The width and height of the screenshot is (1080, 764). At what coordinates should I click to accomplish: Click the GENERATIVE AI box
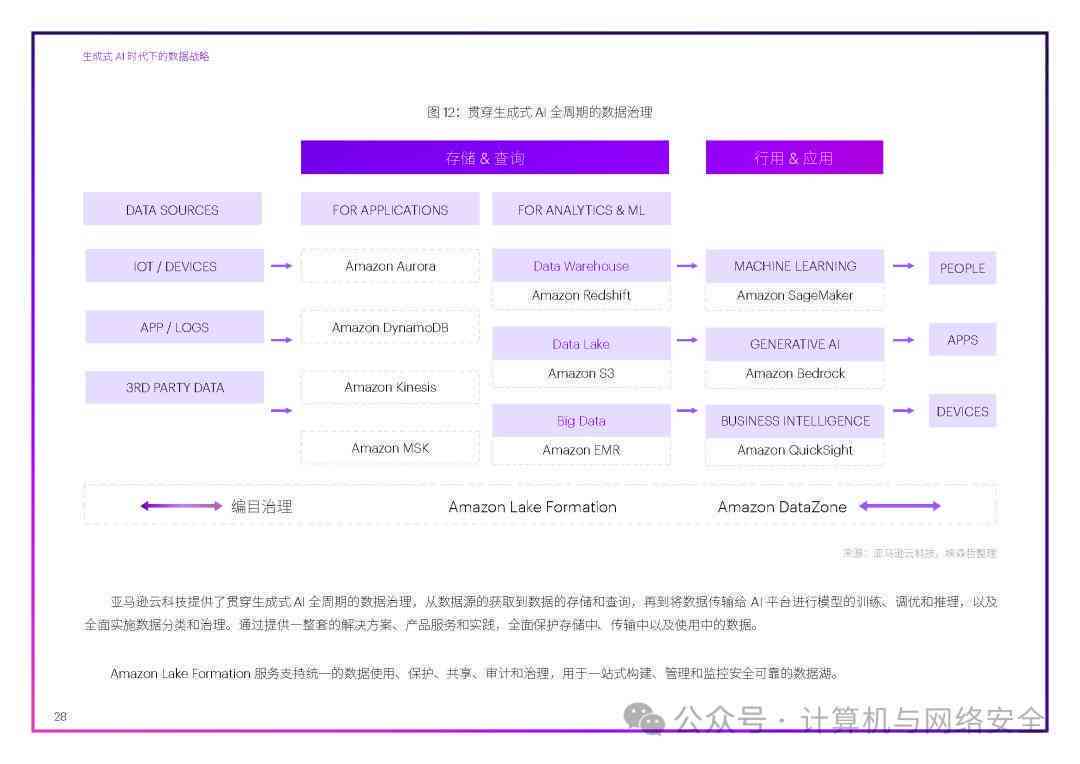pyautogui.click(x=795, y=344)
